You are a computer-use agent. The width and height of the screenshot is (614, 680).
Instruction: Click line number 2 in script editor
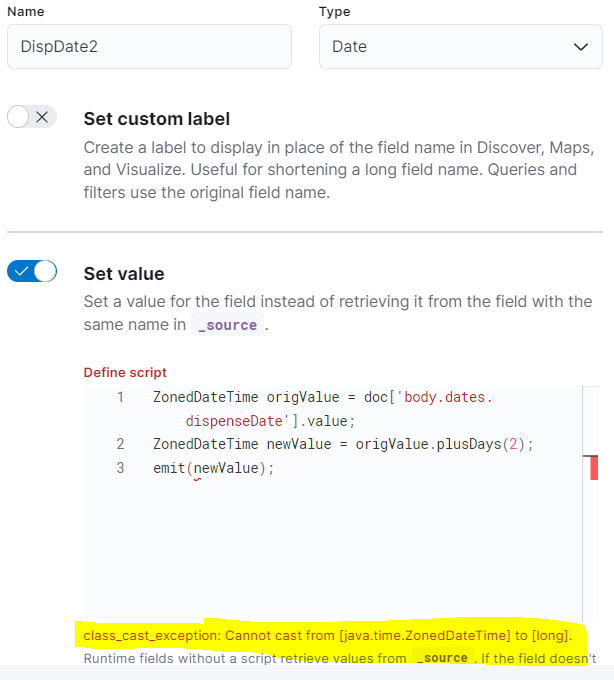pos(120,443)
